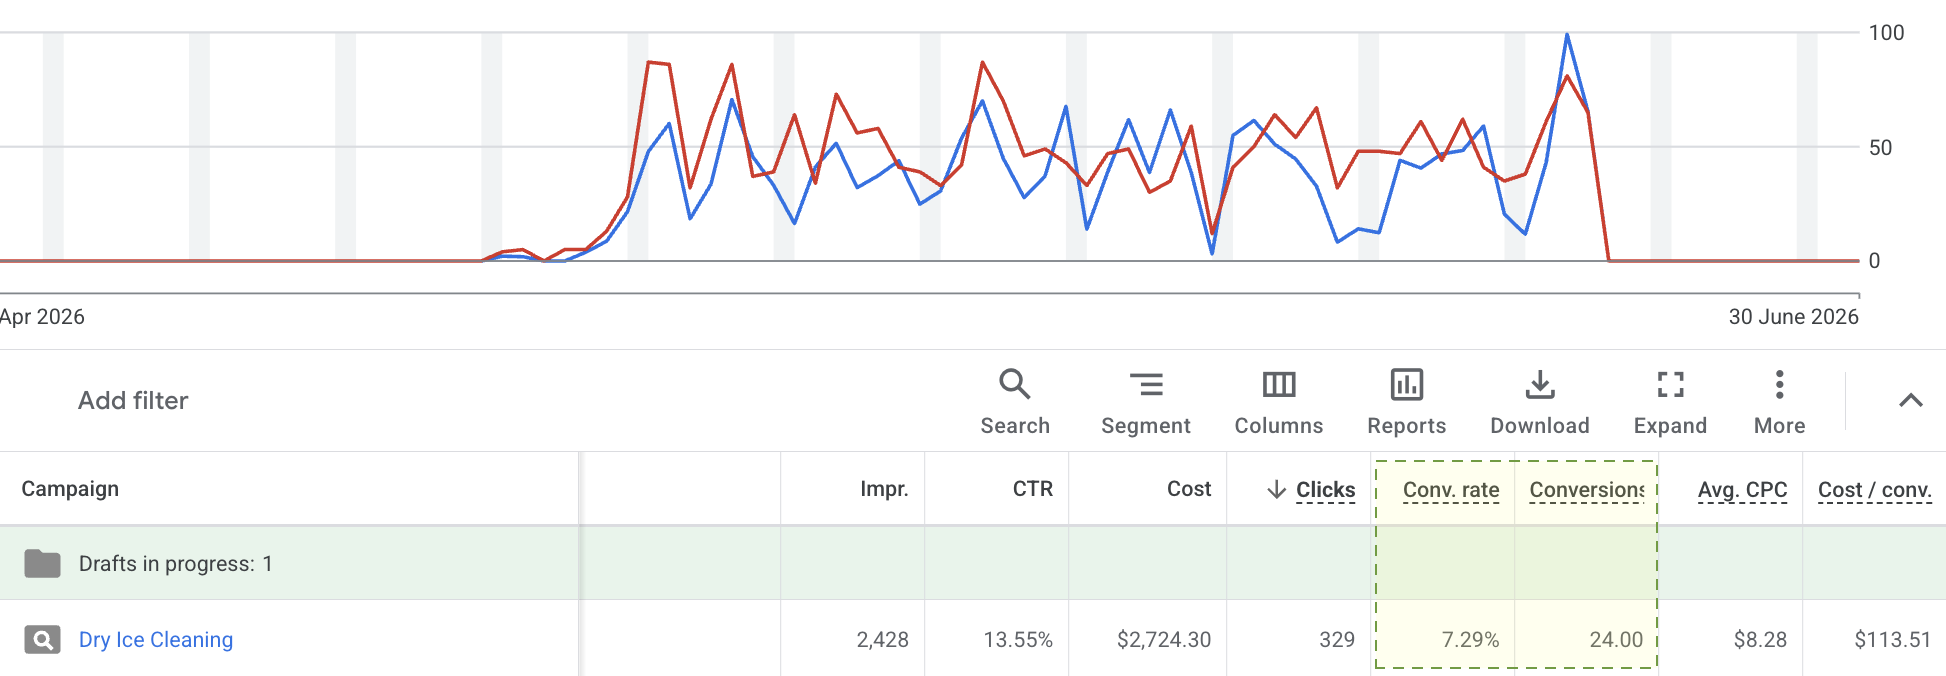
Task: Click the $113.51 cost per conversion
Action: (1892, 640)
